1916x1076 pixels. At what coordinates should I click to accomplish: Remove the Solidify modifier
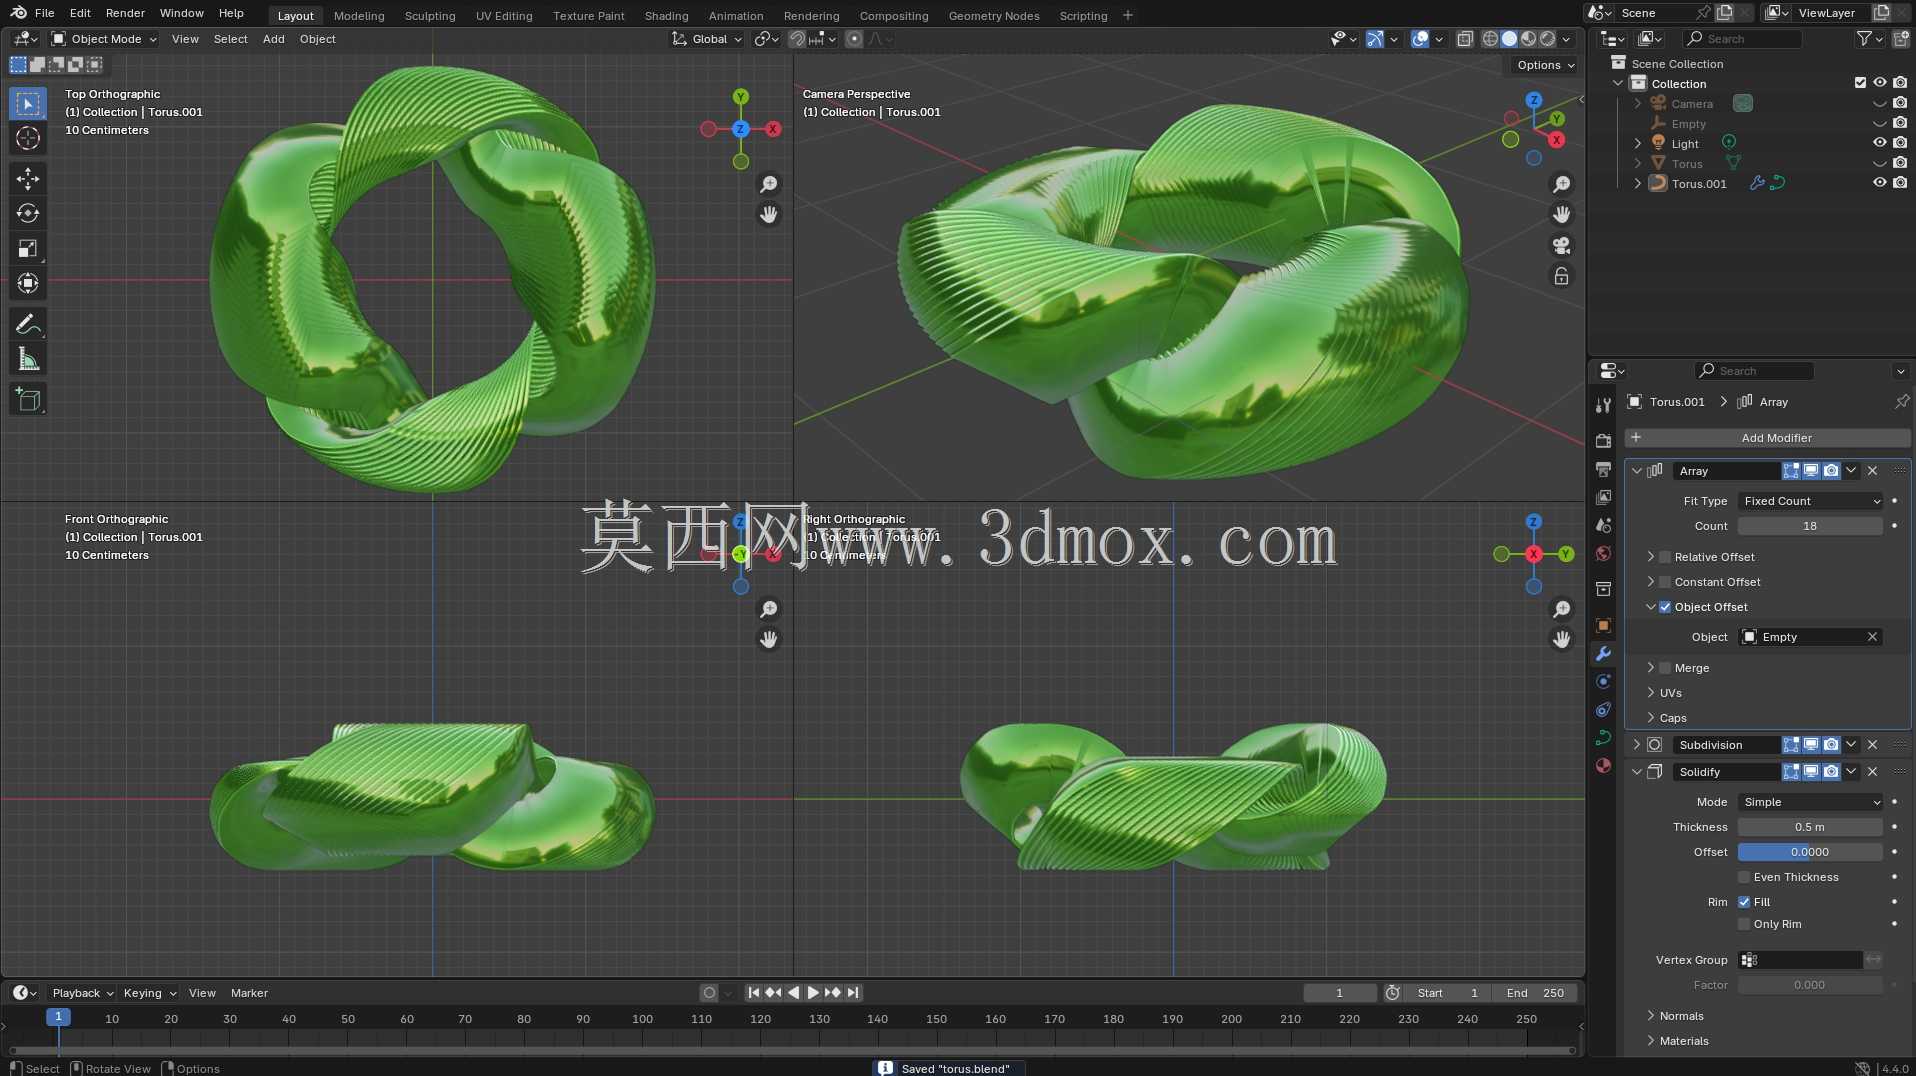point(1872,772)
